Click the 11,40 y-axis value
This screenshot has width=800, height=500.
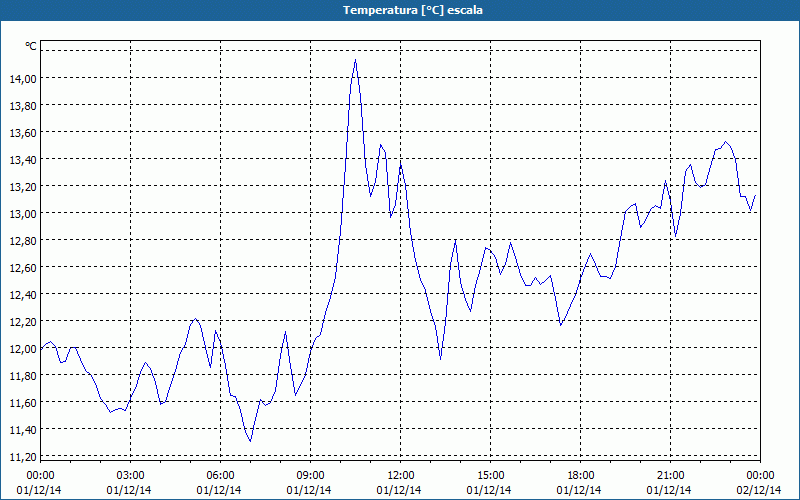pos(23,430)
